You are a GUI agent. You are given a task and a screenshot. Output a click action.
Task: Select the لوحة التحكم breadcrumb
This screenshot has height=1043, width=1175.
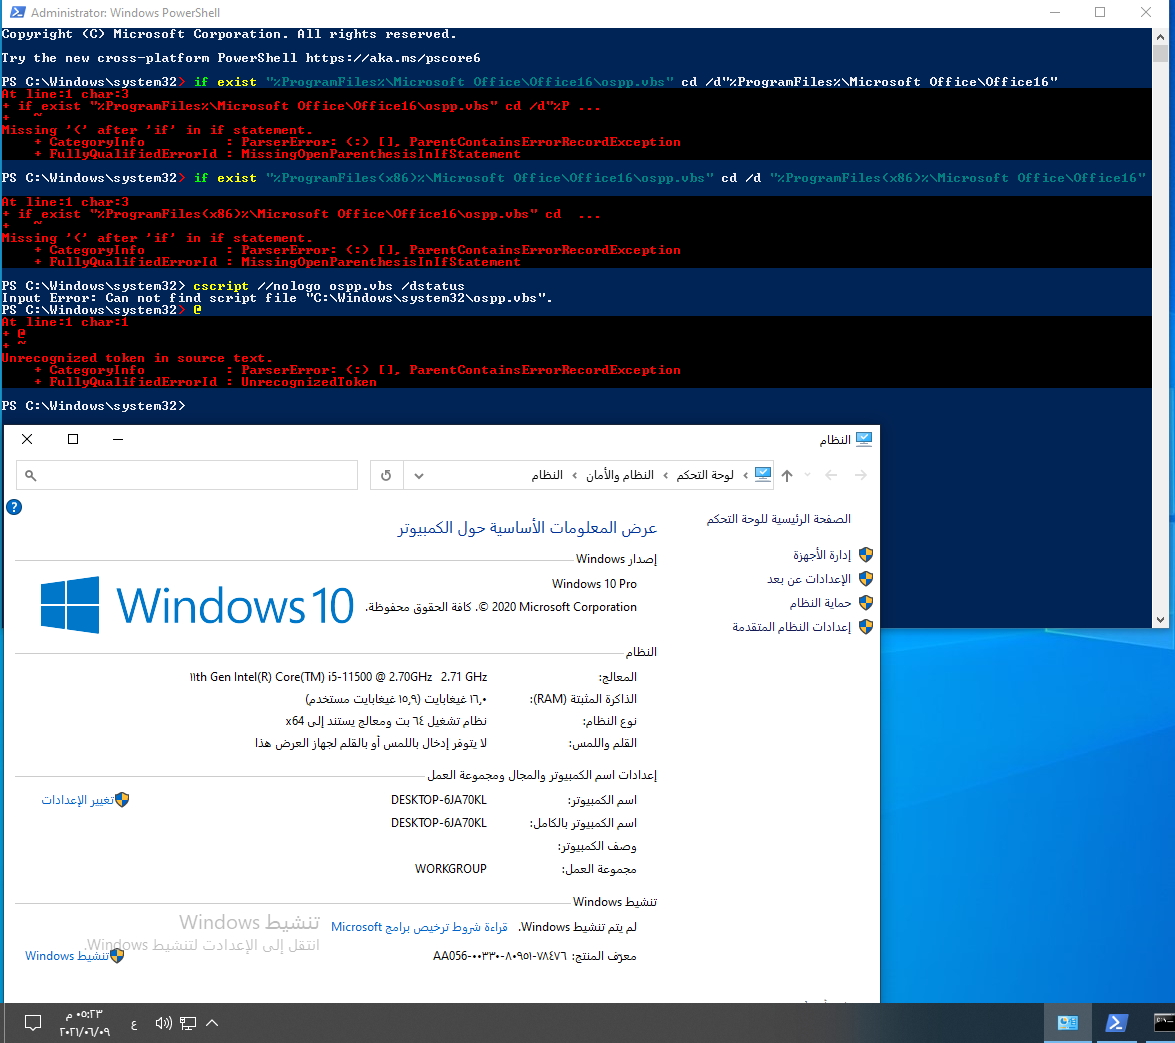705,475
